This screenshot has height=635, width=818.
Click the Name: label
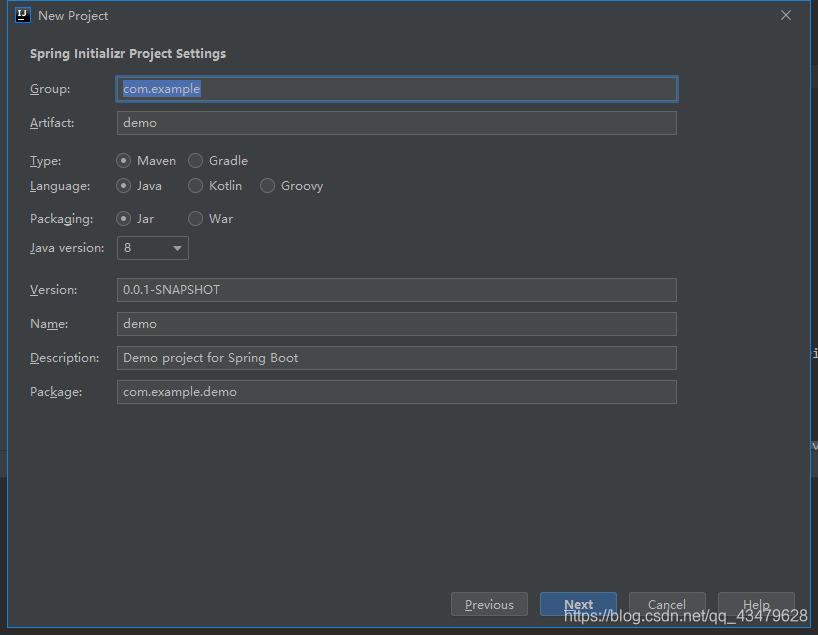pos(49,324)
